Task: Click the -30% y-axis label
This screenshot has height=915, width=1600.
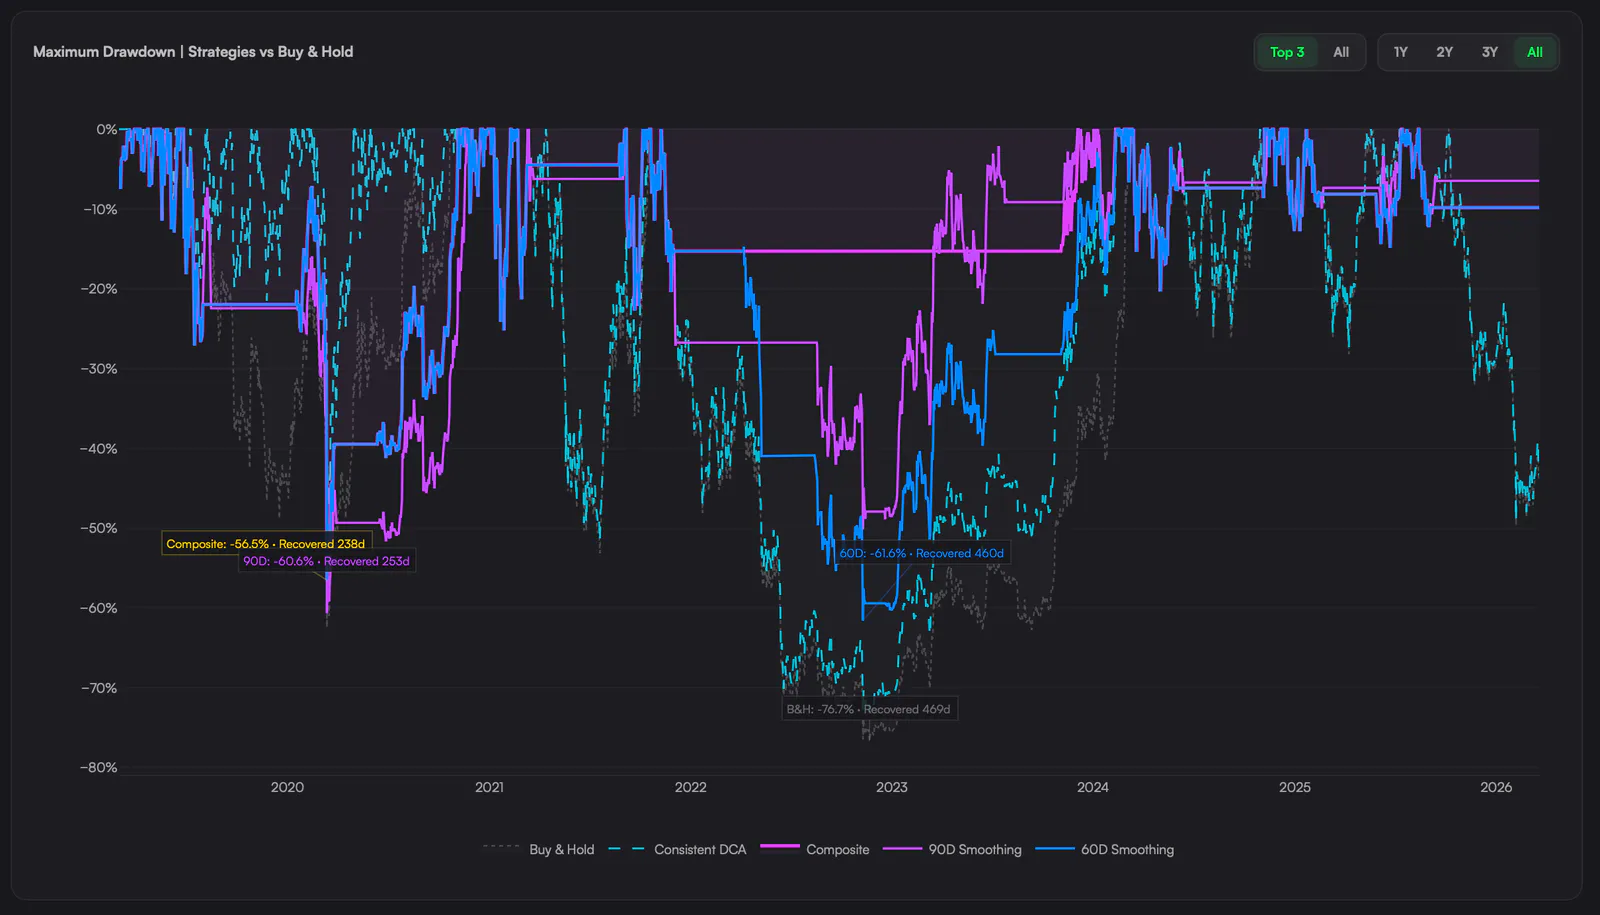Action: point(99,368)
